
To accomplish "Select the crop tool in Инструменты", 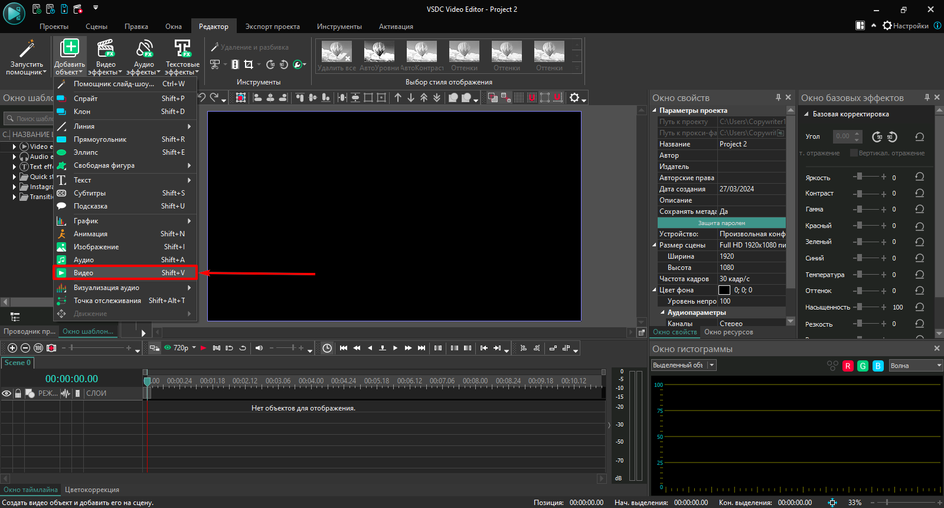I will [x=248, y=64].
